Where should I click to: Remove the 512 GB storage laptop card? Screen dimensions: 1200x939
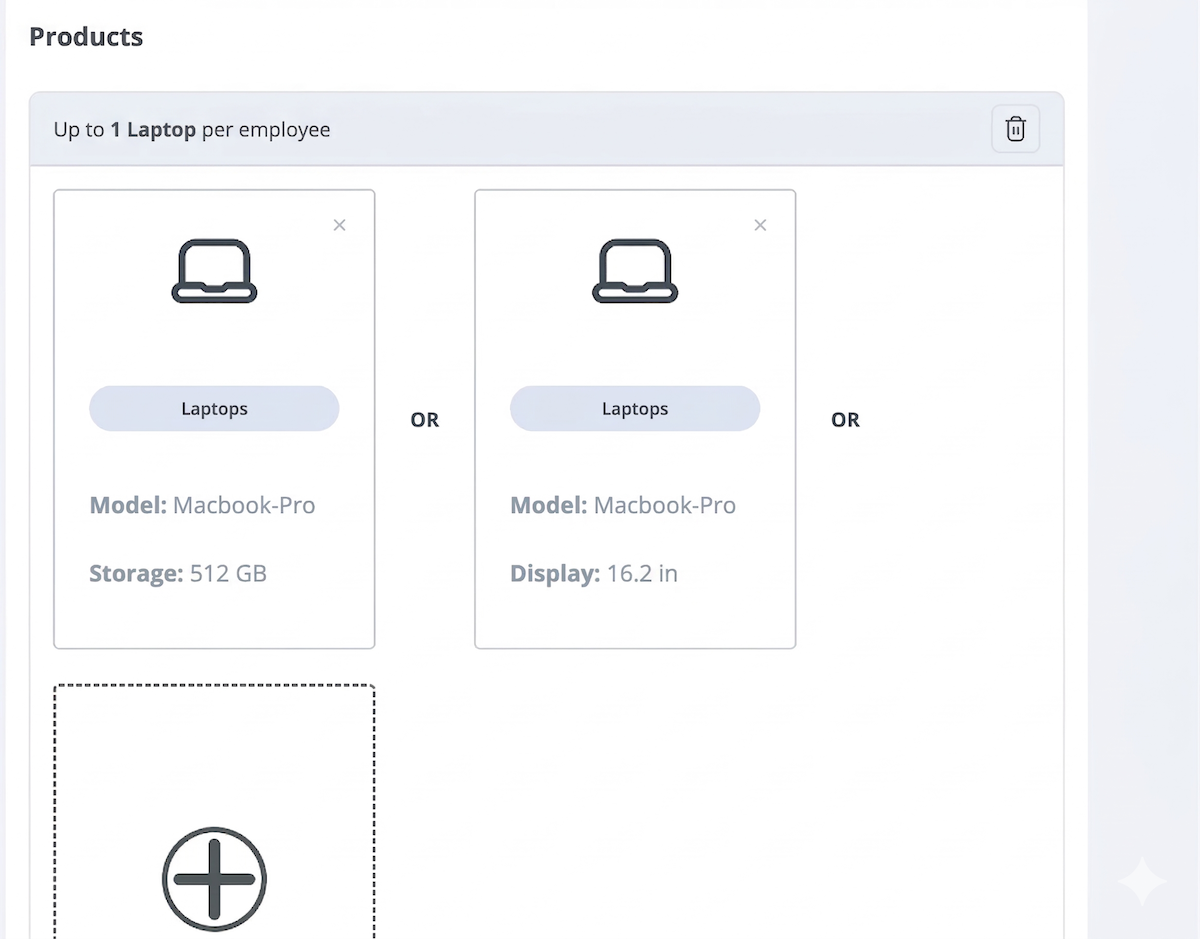(339, 225)
